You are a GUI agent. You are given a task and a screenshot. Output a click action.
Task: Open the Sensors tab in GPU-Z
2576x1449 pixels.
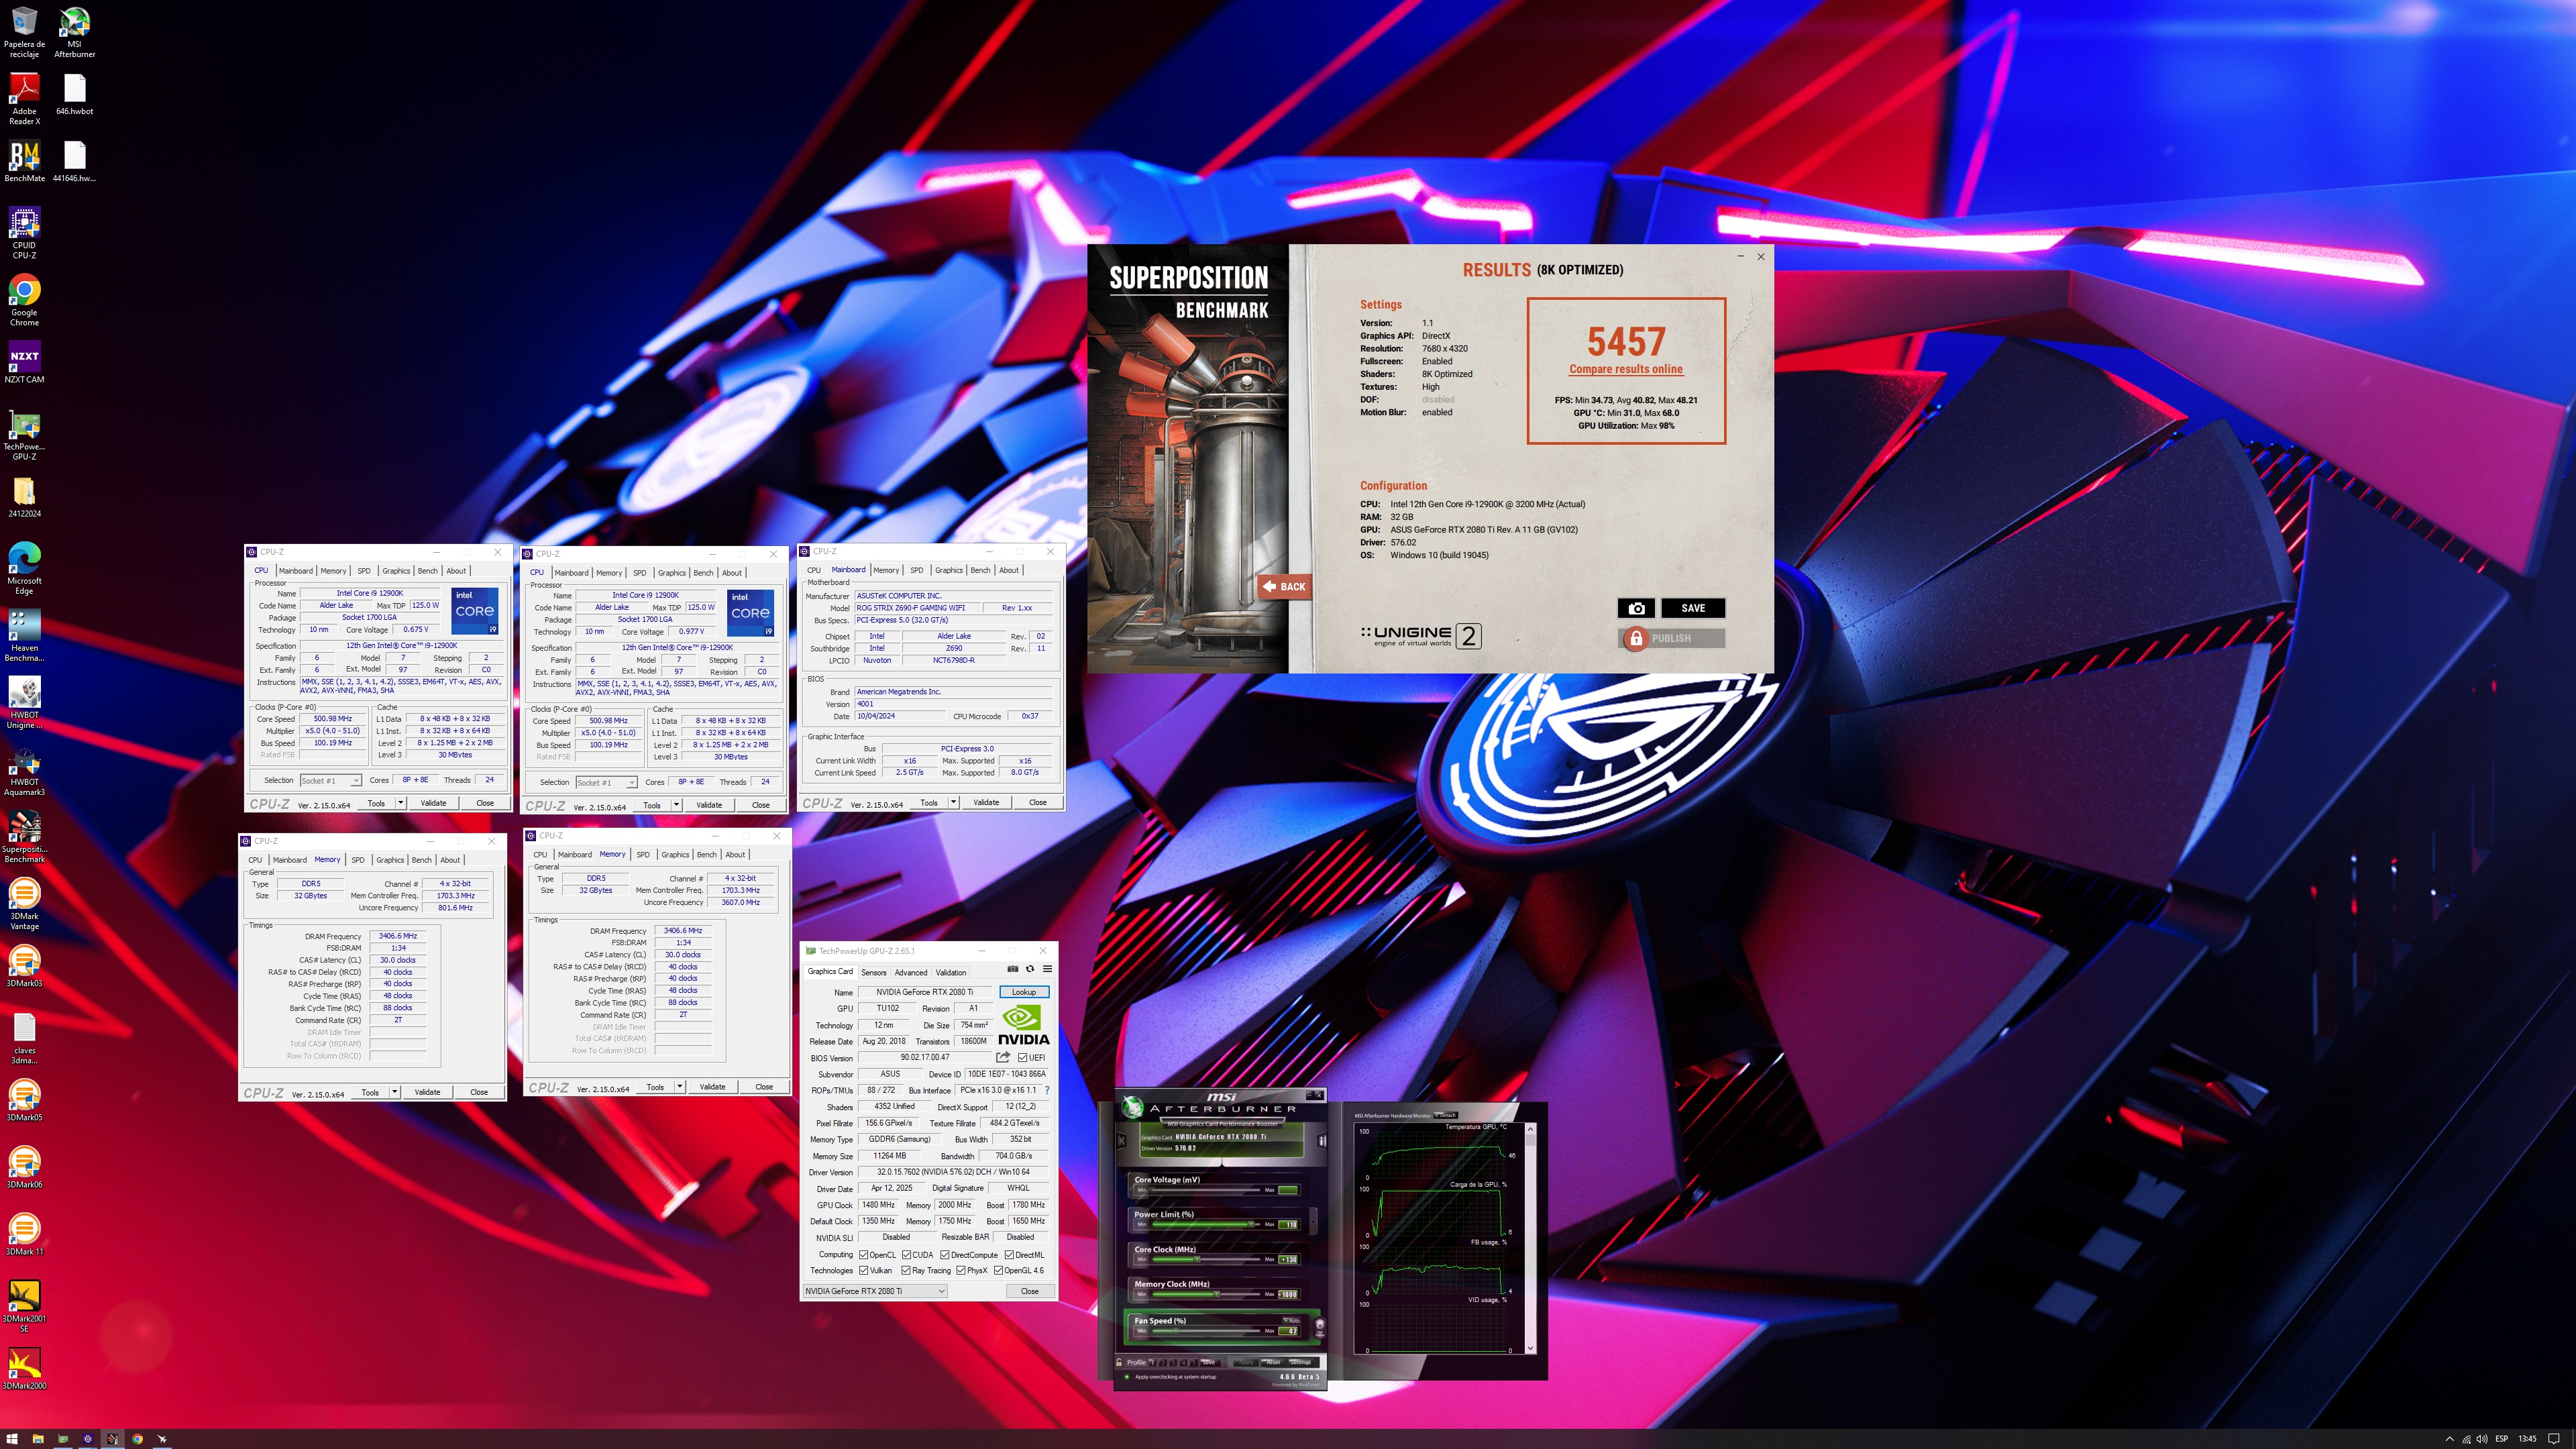[873, 972]
